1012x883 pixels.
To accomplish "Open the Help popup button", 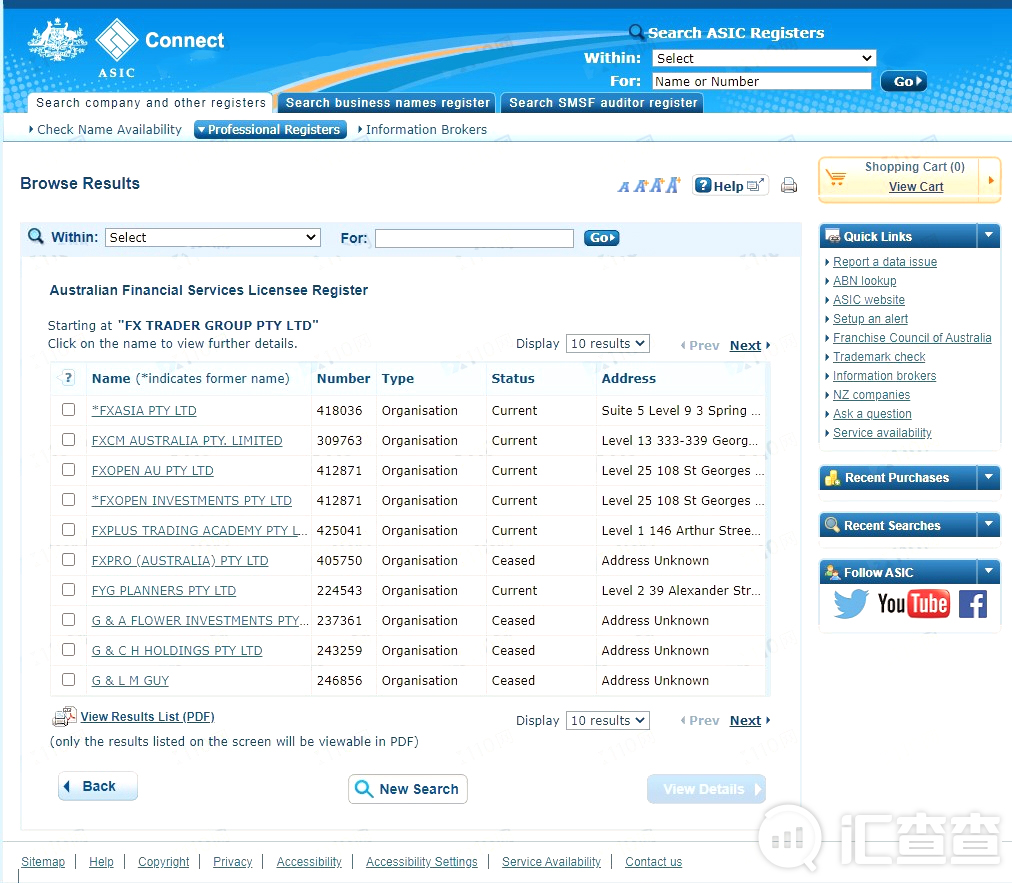I will tap(730, 186).
